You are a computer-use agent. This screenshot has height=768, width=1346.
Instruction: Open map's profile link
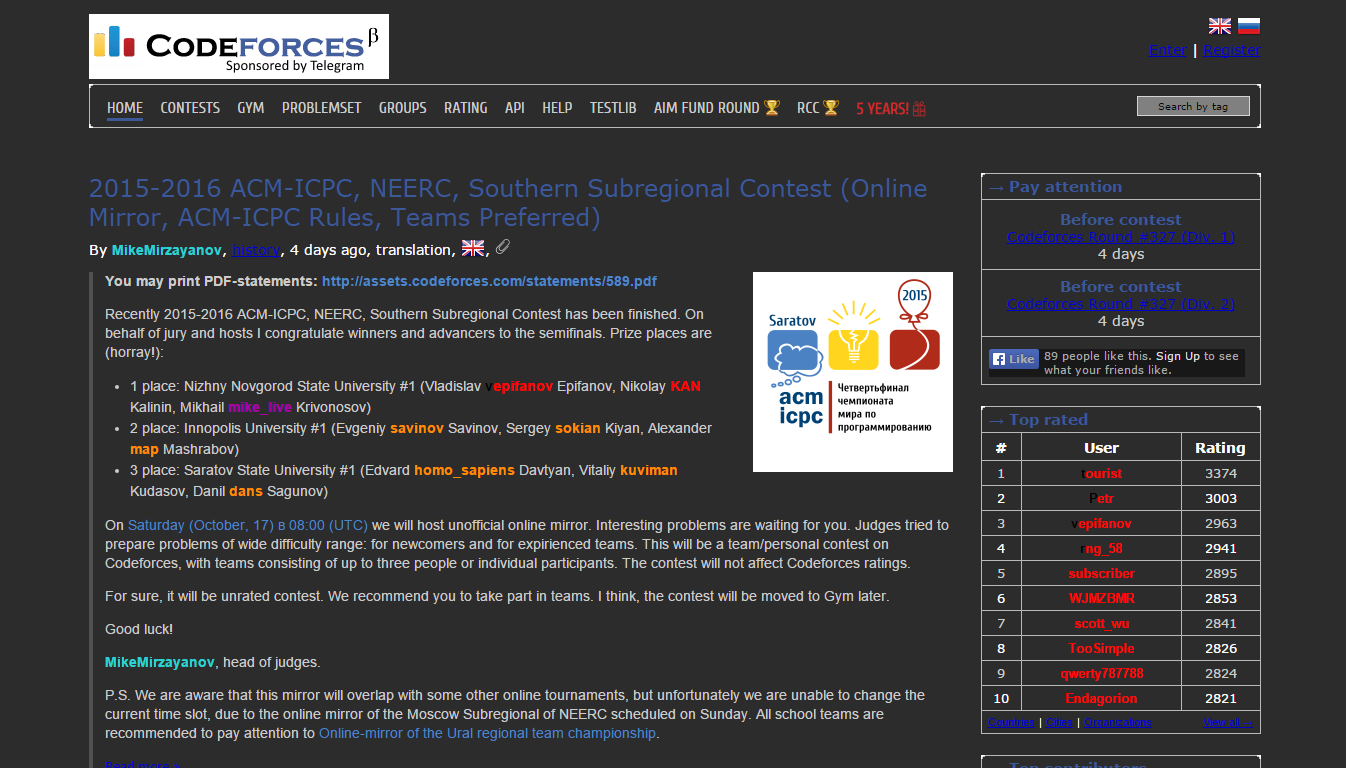(145, 449)
